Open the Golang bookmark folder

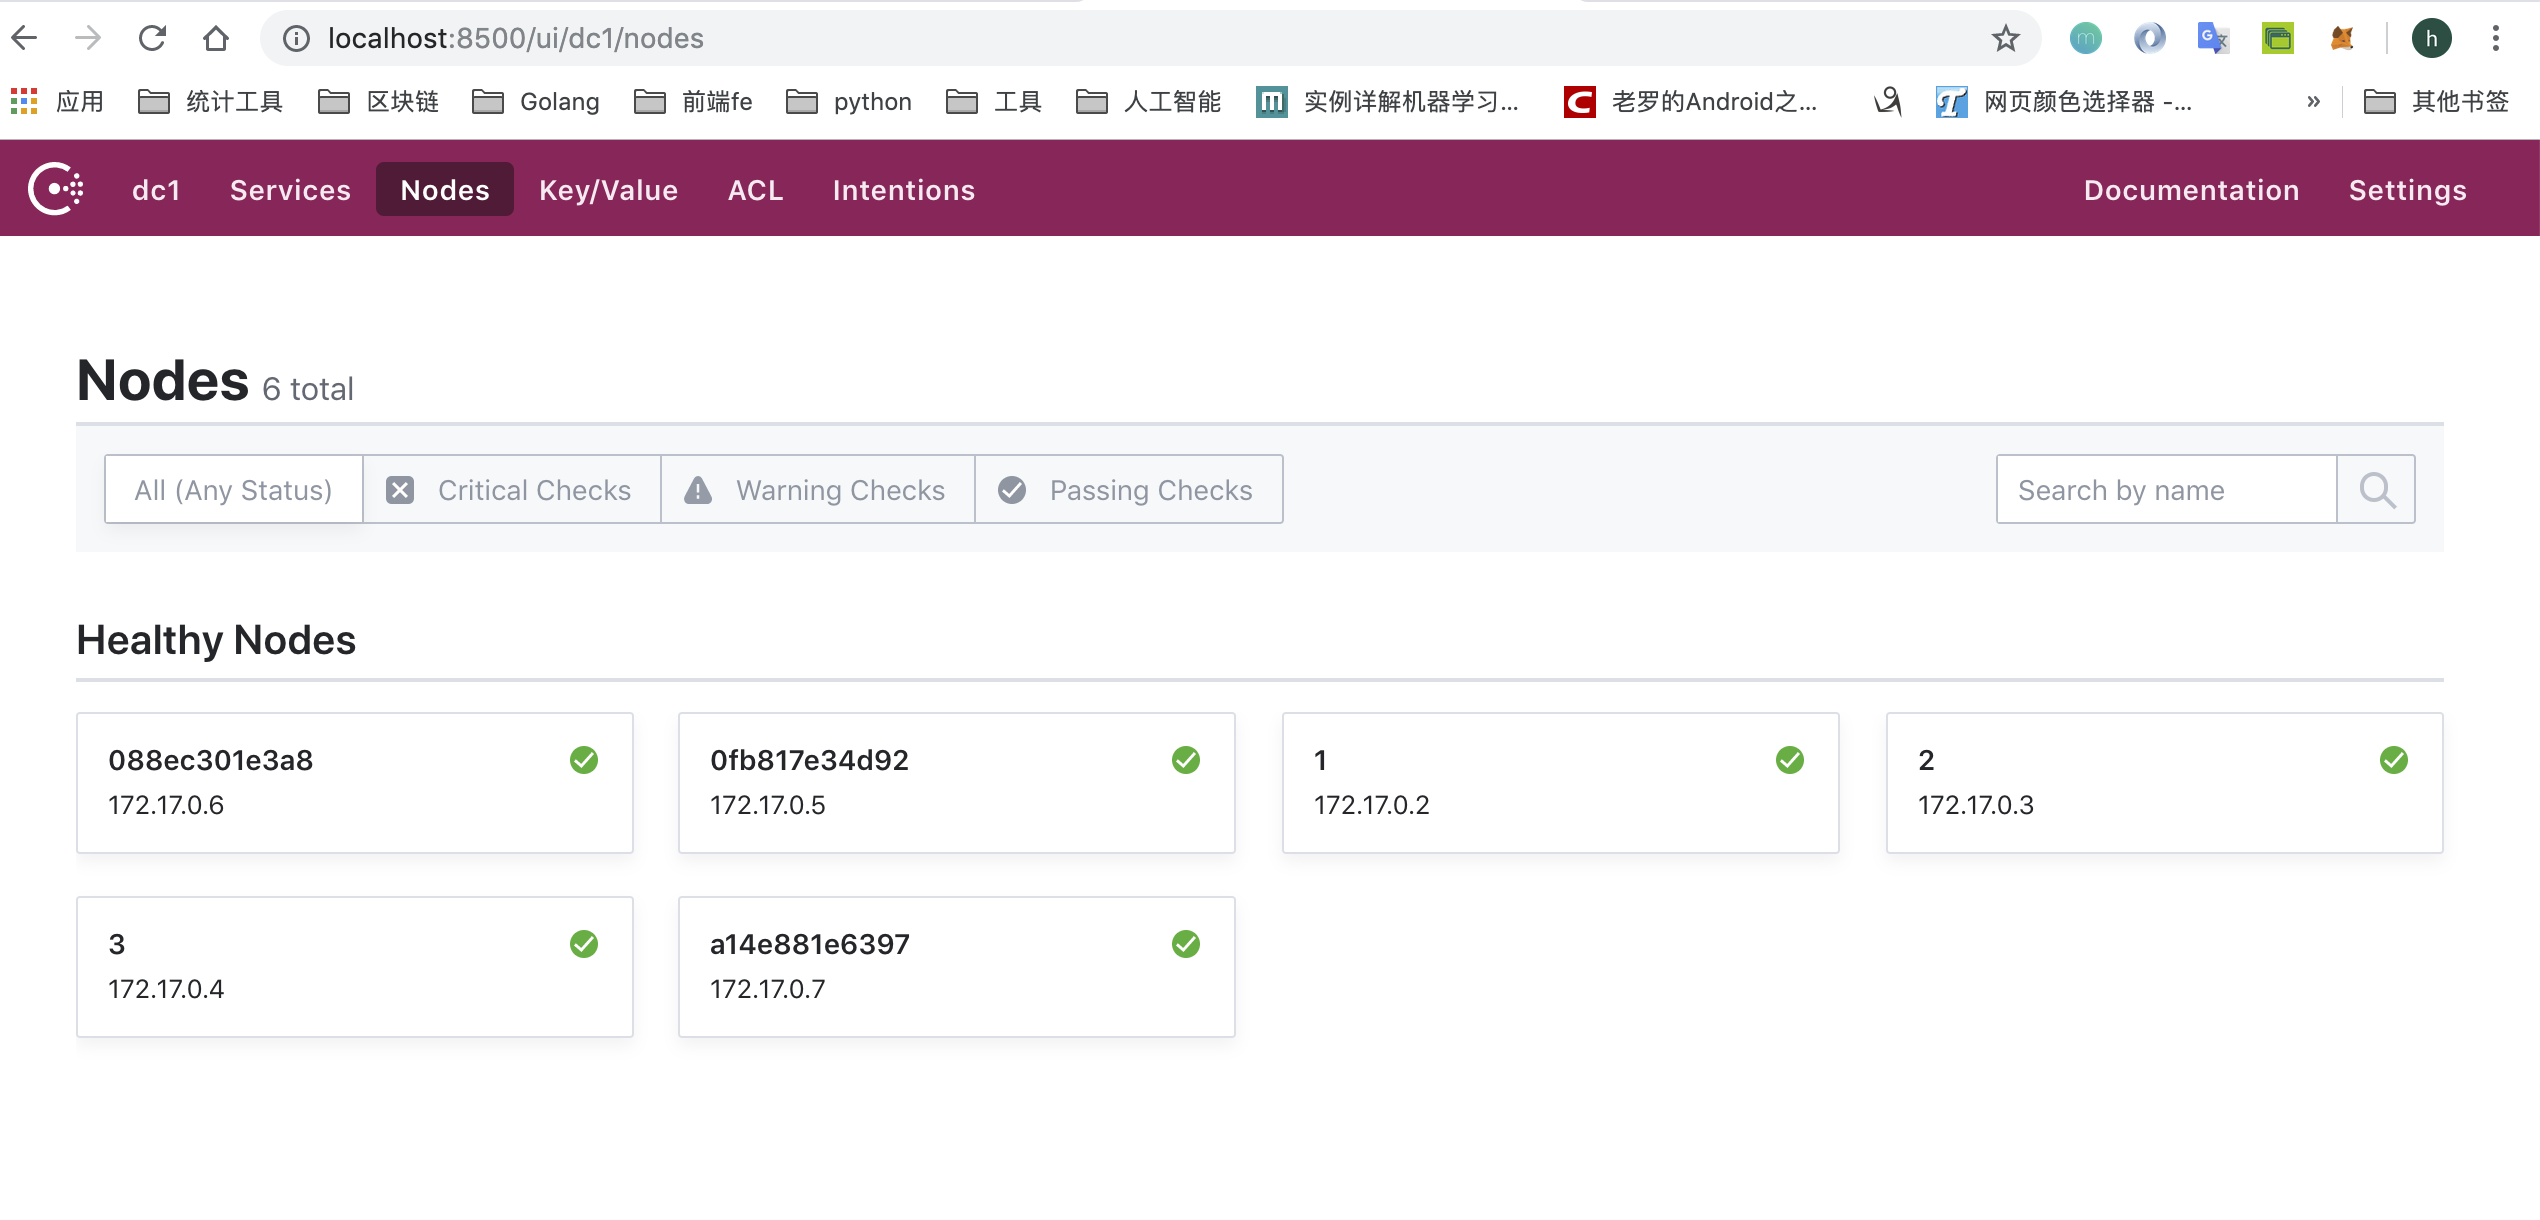(536, 102)
